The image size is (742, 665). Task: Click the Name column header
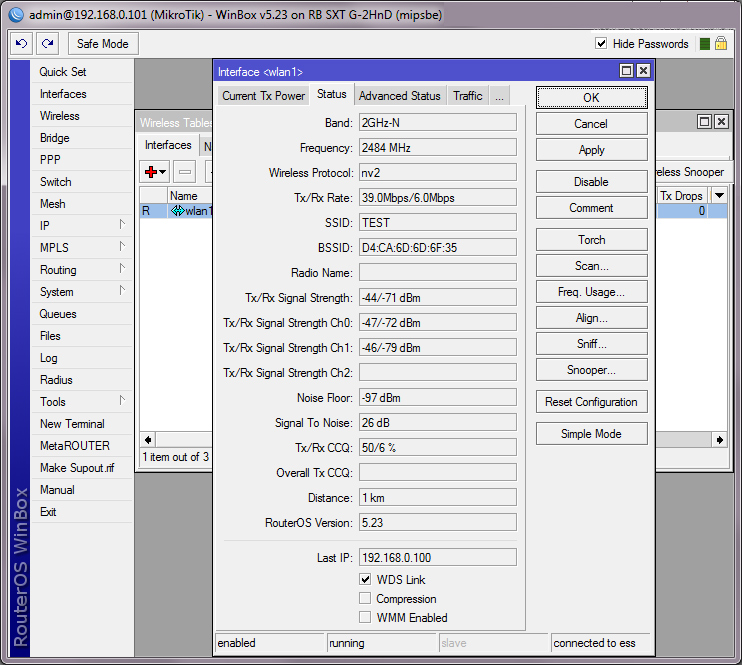click(189, 195)
